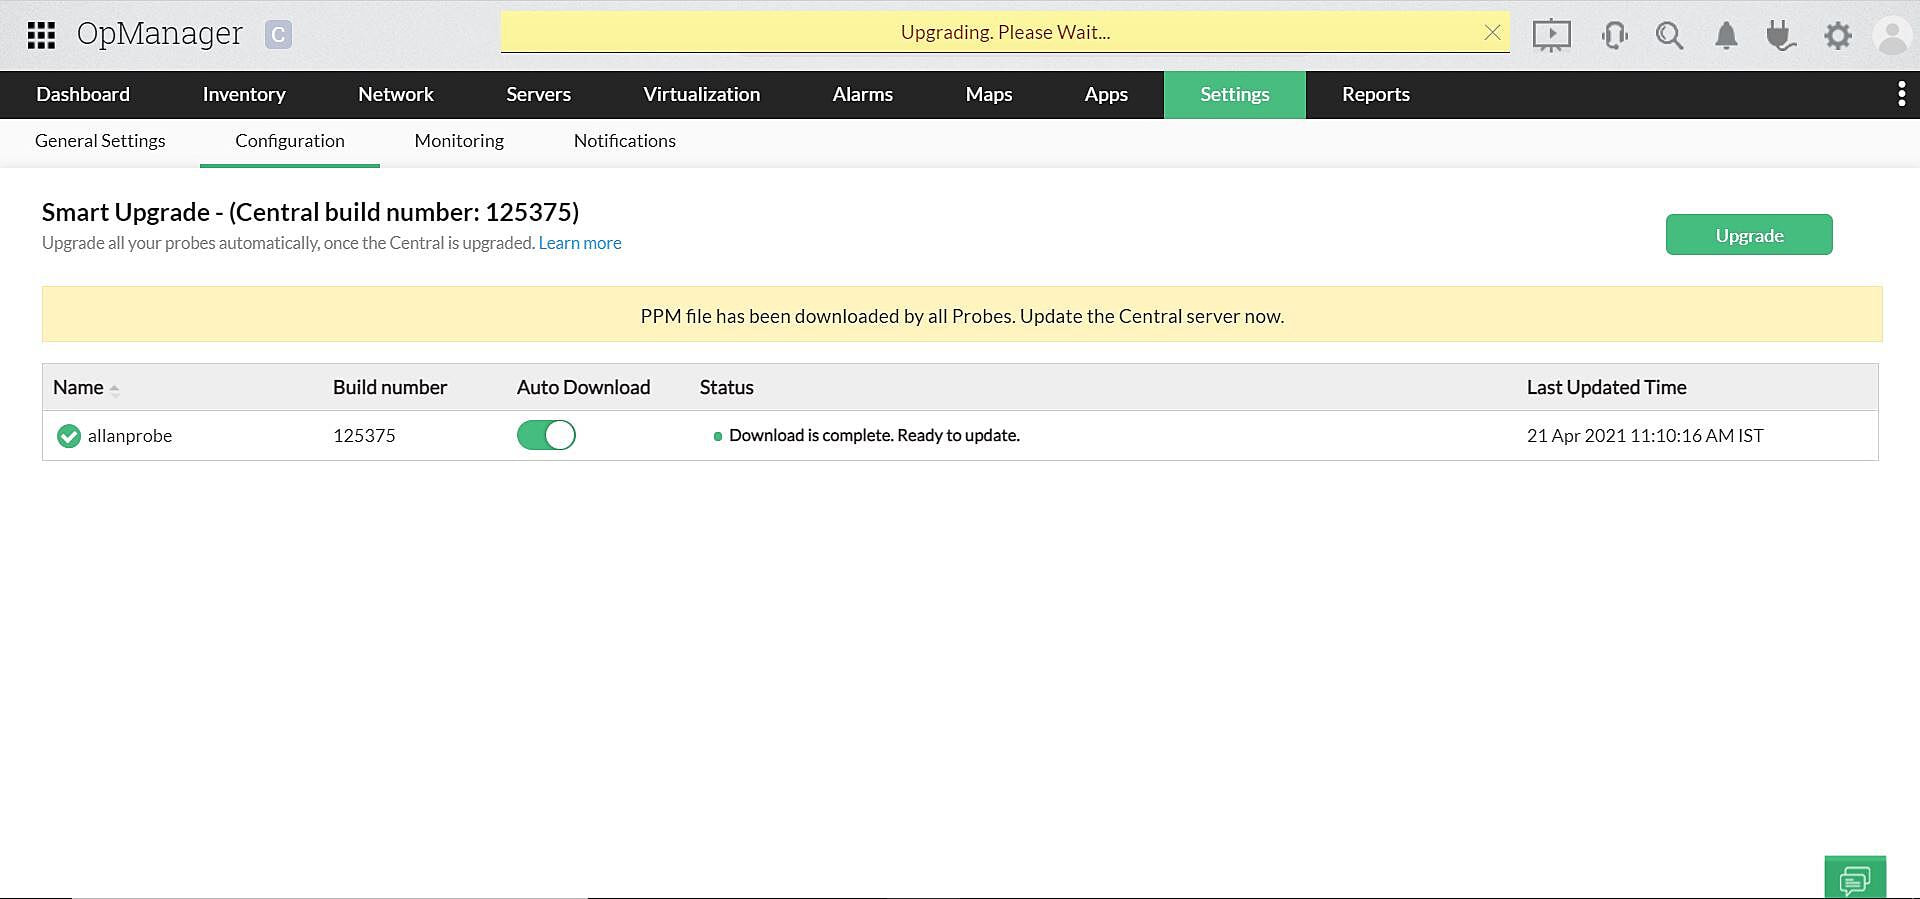Switch to General Settings tab
1920x899 pixels.
[x=100, y=141]
